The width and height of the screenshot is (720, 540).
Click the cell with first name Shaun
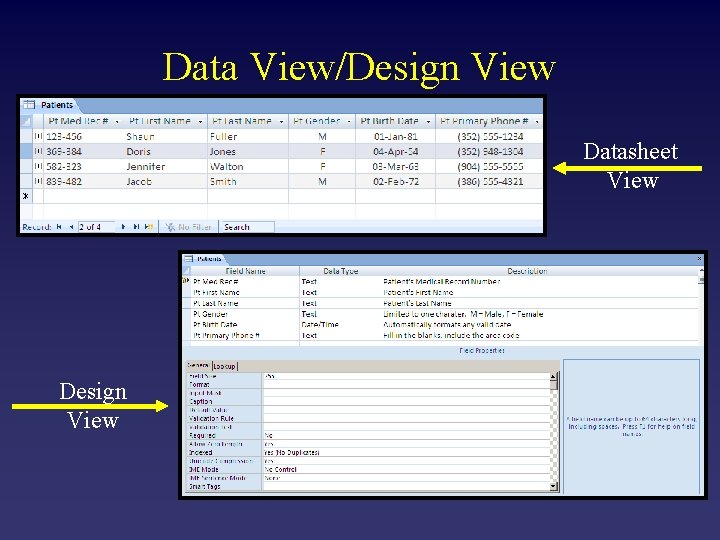[x=141, y=136]
